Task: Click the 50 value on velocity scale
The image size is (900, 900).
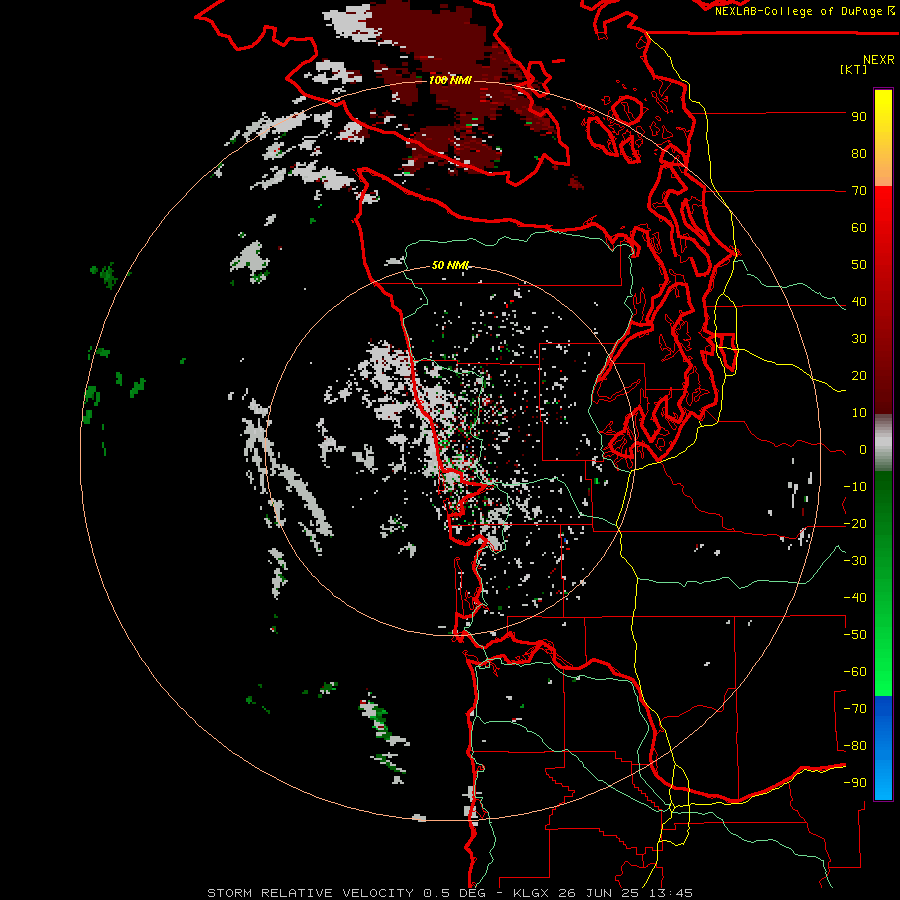Action: tap(859, 265)
